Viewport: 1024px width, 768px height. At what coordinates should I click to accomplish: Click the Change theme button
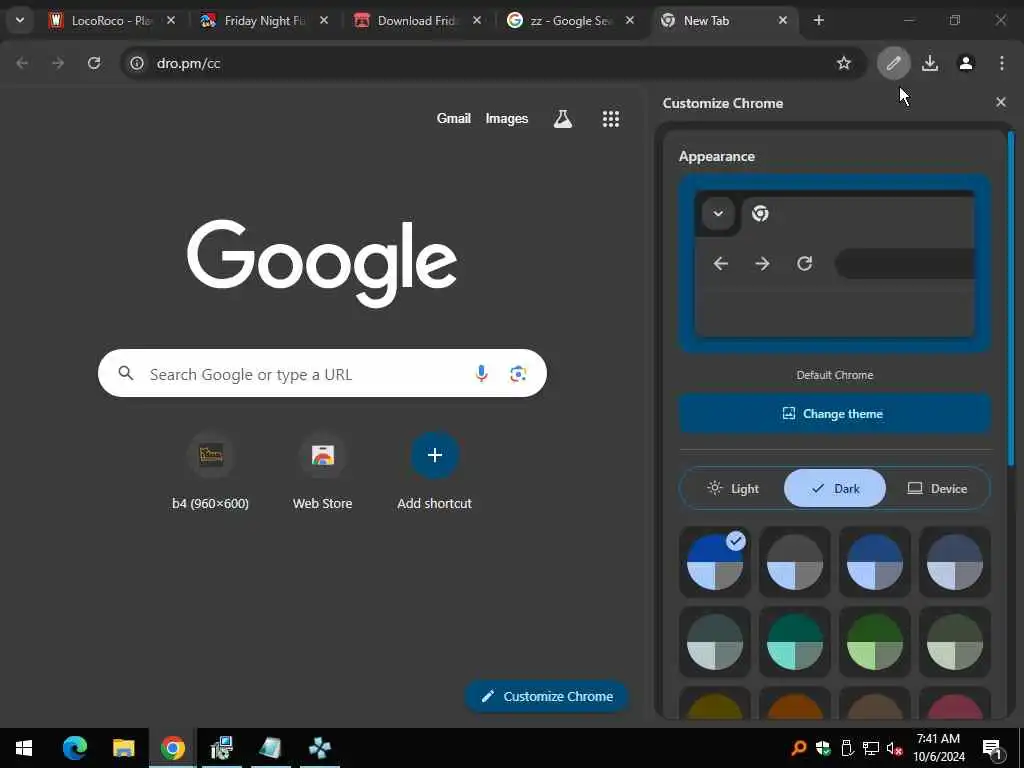point(835,413)
